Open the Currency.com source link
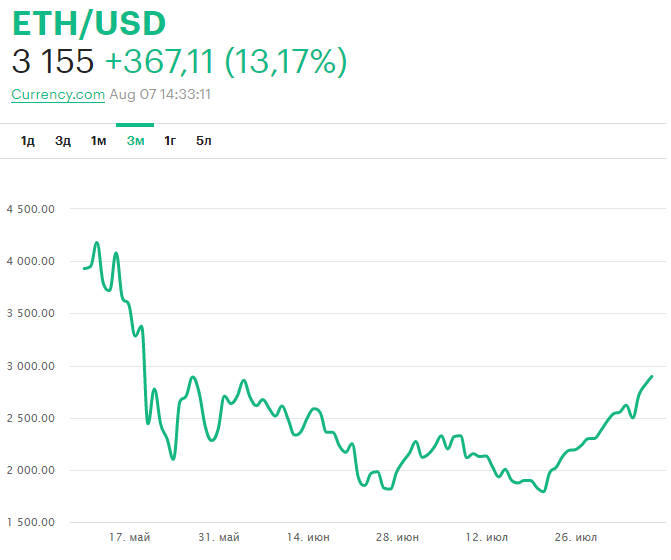 pos(58,95)
